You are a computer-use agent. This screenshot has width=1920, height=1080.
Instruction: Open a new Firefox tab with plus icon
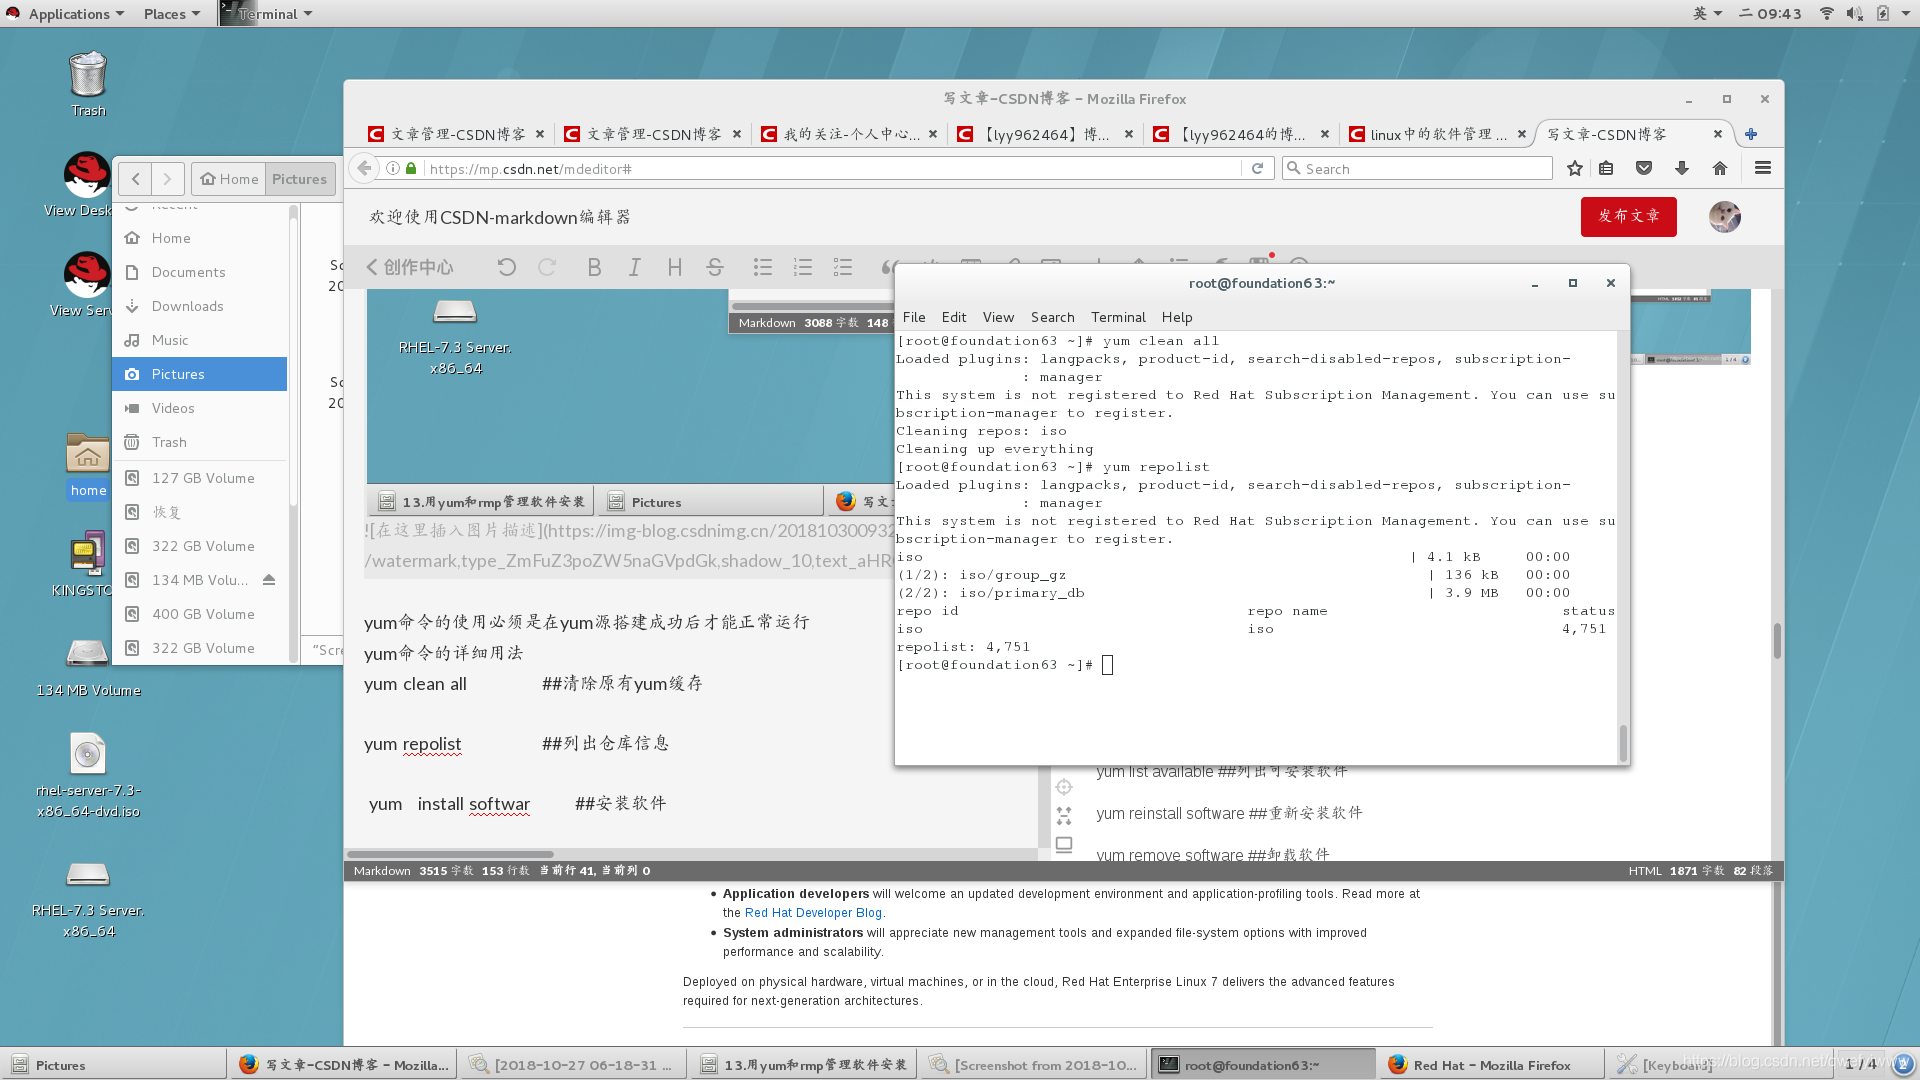[1751, 134]
